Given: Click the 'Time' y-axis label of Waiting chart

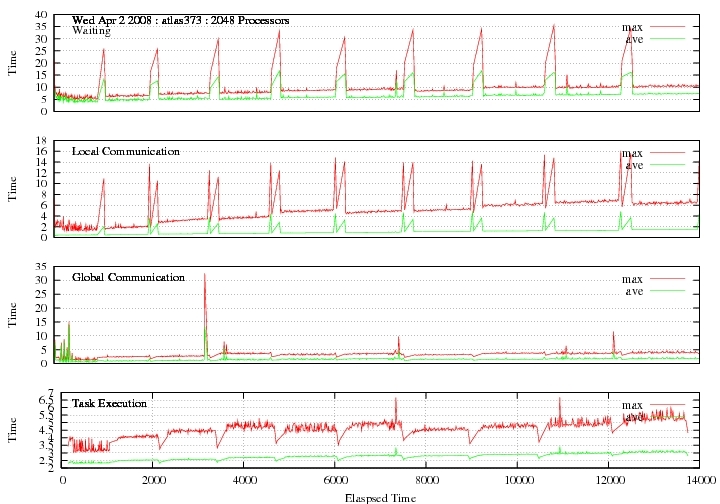Looking at the screenshot, I should (12, 62).
